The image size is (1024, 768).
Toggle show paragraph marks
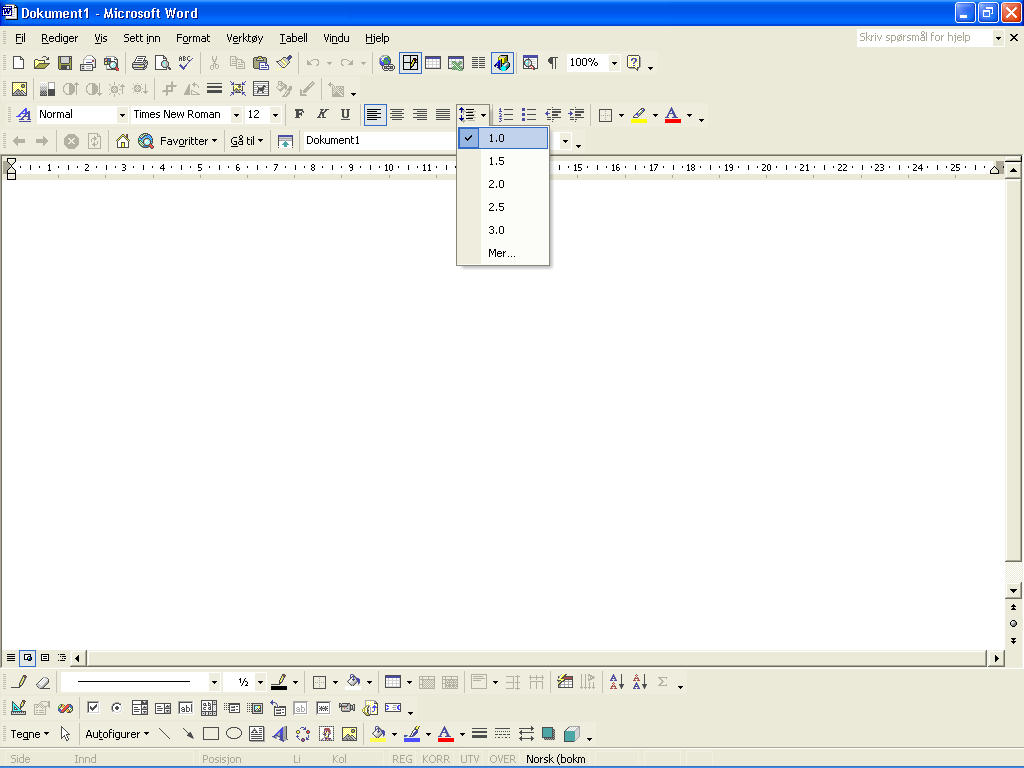553,63
